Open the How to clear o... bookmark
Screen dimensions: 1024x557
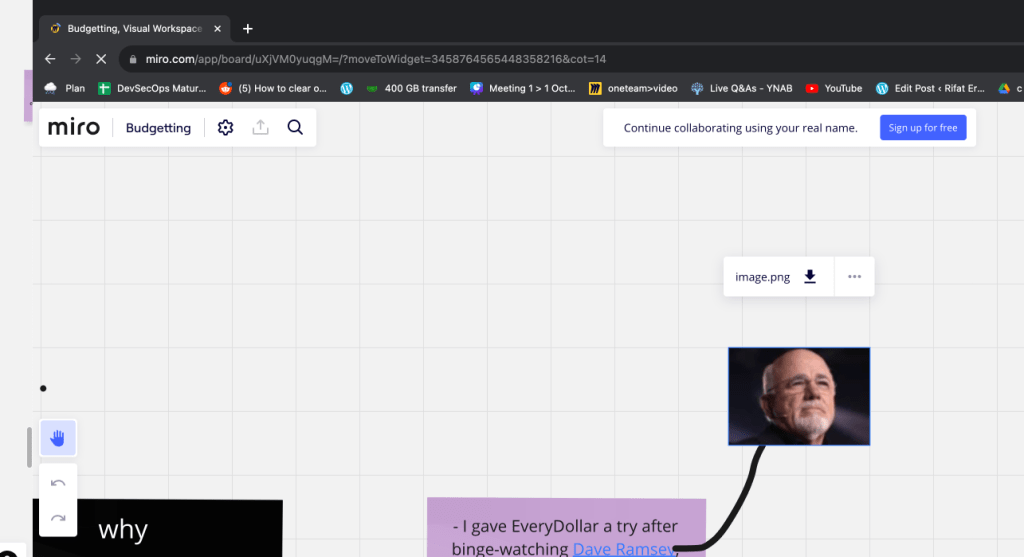pyautogui.click(x=273, y=88)
